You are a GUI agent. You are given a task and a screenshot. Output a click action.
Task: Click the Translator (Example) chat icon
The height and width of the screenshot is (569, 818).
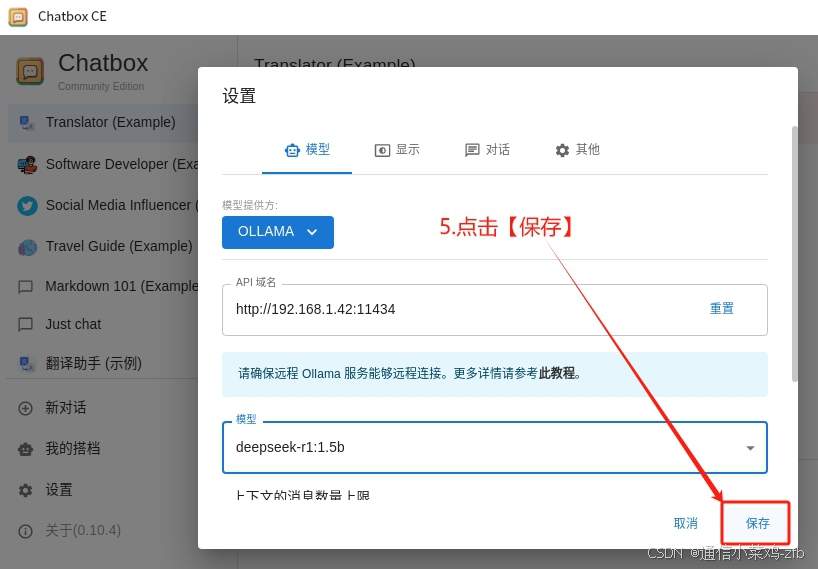coord(27,123)
